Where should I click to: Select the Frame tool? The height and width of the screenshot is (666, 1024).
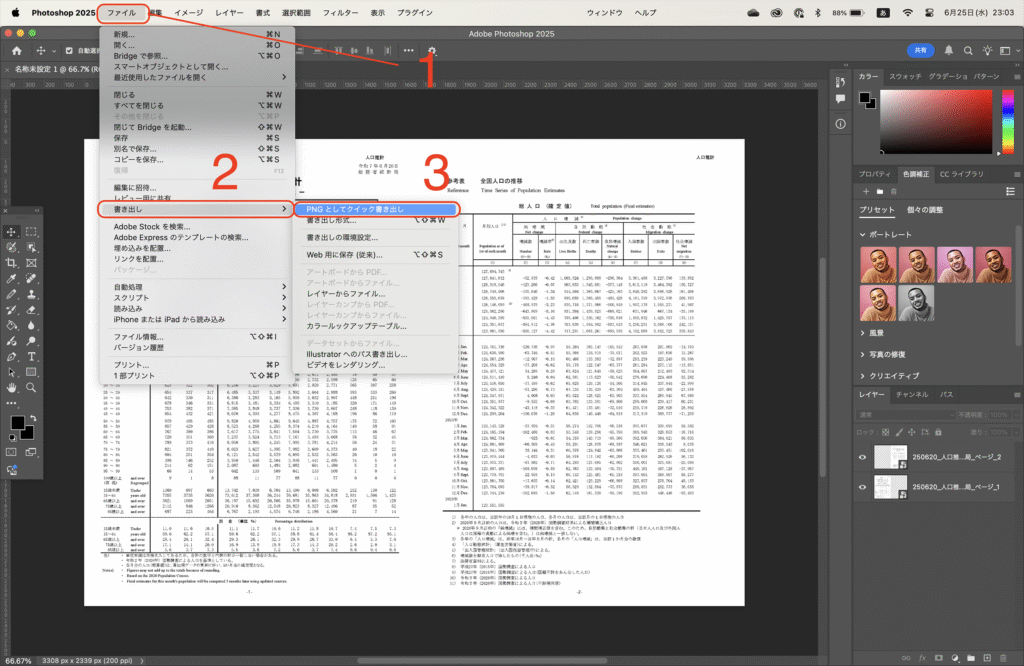click(x=31, y=263)
